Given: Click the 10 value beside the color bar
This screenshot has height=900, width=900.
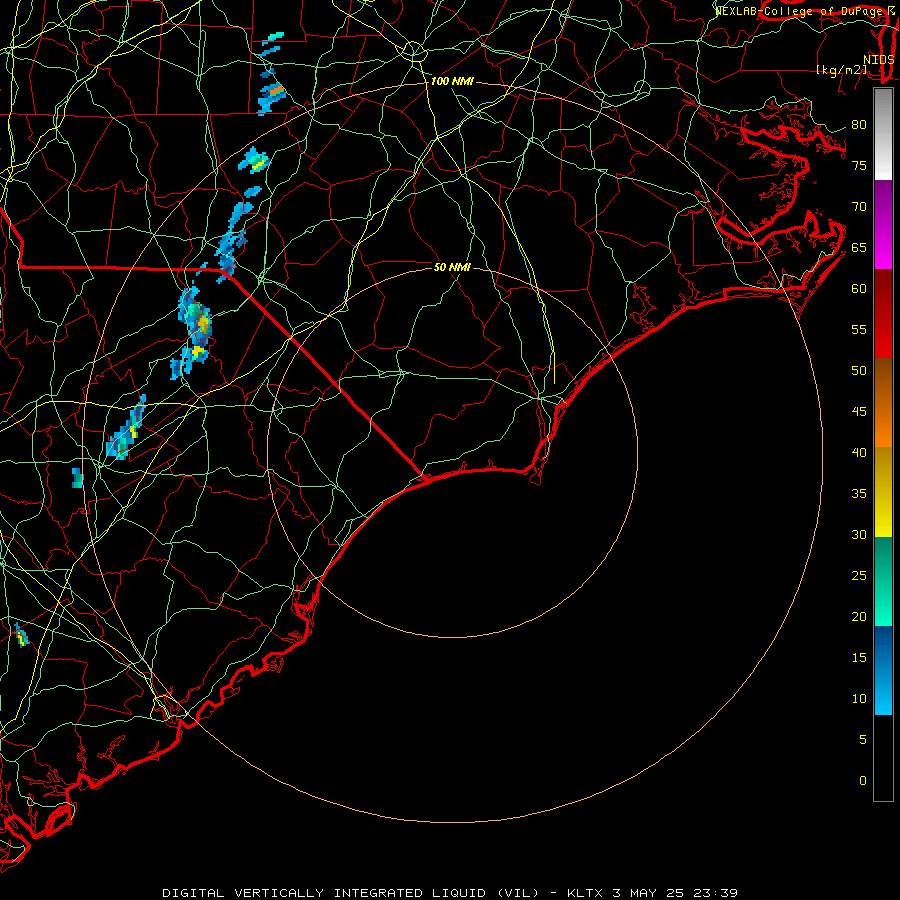Looking at the screenshot, I should point(859,699).
